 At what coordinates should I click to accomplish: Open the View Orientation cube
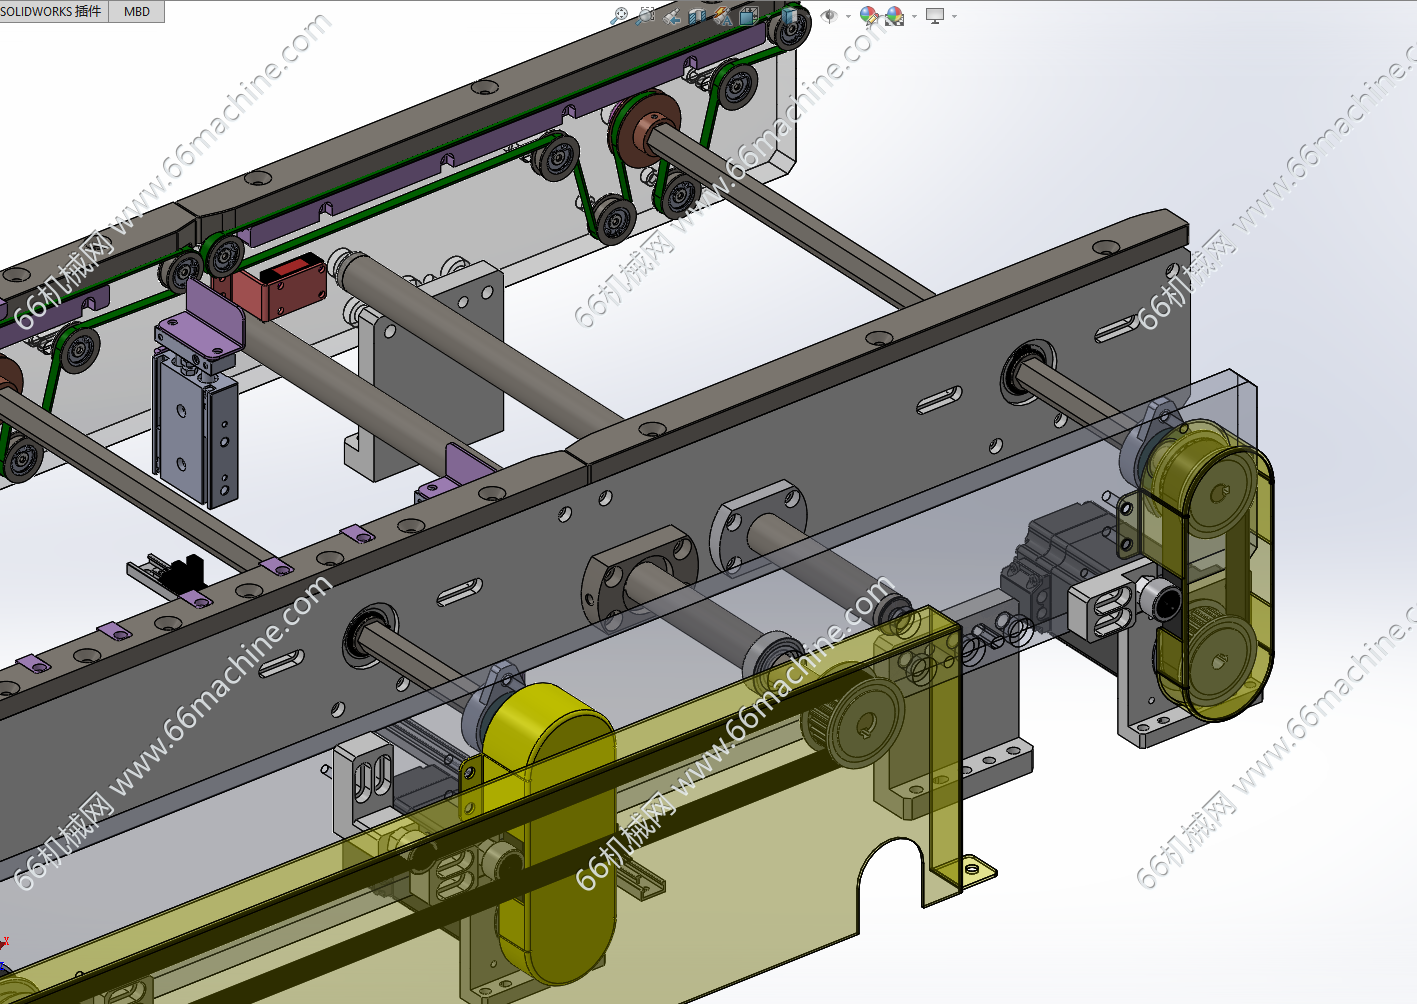(x=749, y=15)
